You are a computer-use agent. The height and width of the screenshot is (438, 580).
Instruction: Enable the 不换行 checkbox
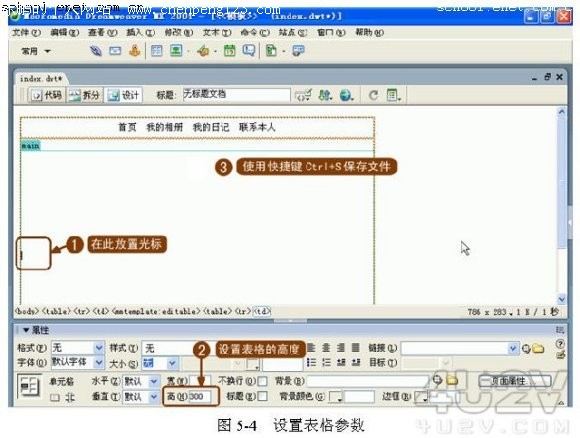point(262,381)
